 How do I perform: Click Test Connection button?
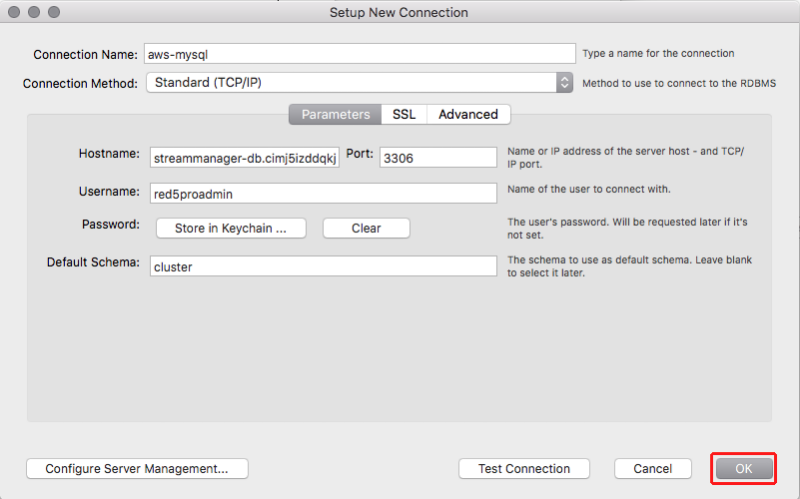coord(524,468)
